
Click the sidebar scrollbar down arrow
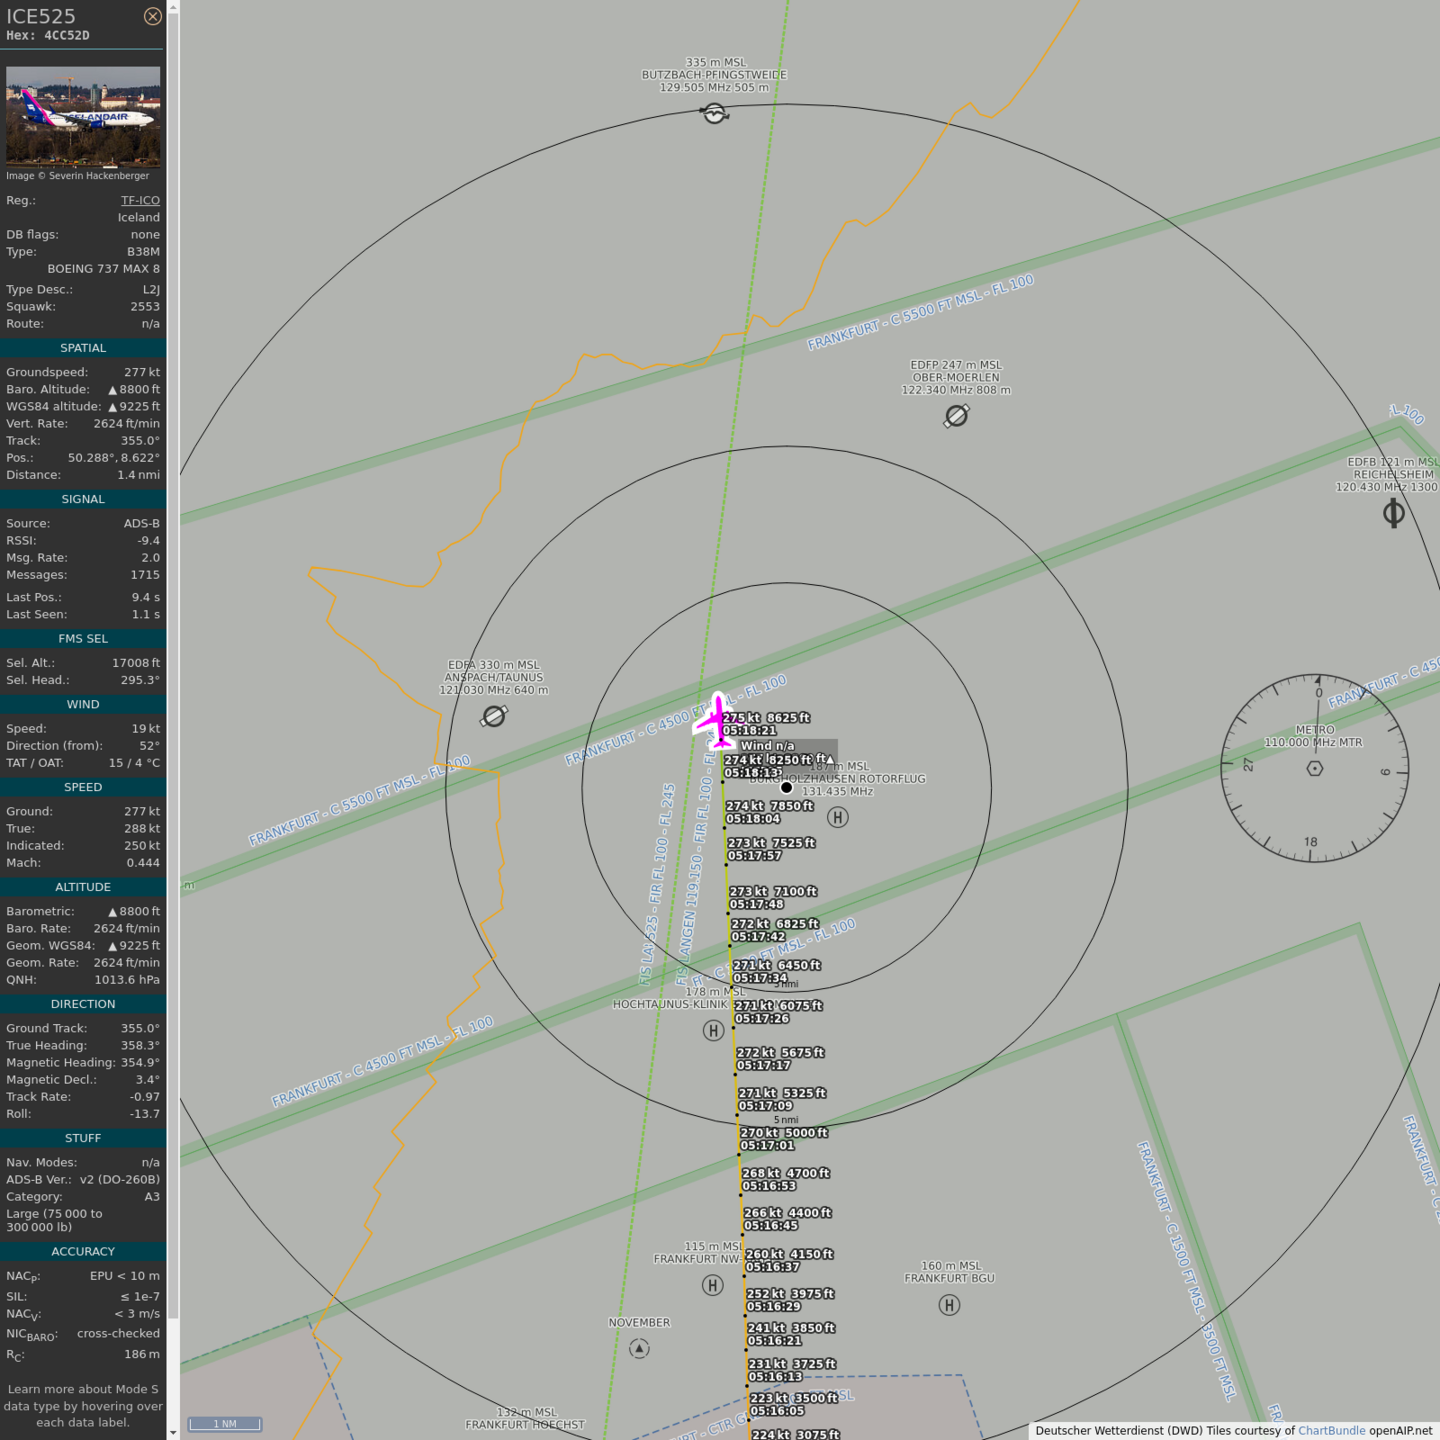pos(173,1432)
